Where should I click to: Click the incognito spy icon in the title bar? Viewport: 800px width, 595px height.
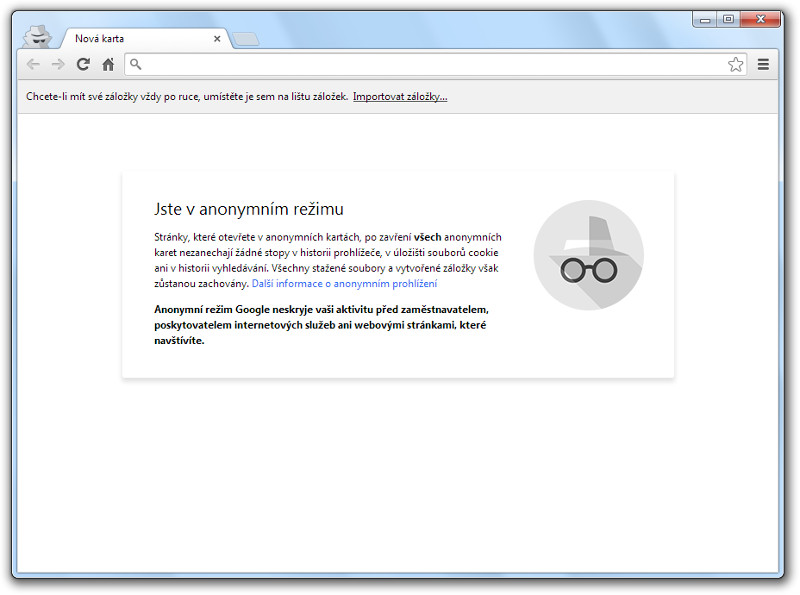[x=37, y=37]
